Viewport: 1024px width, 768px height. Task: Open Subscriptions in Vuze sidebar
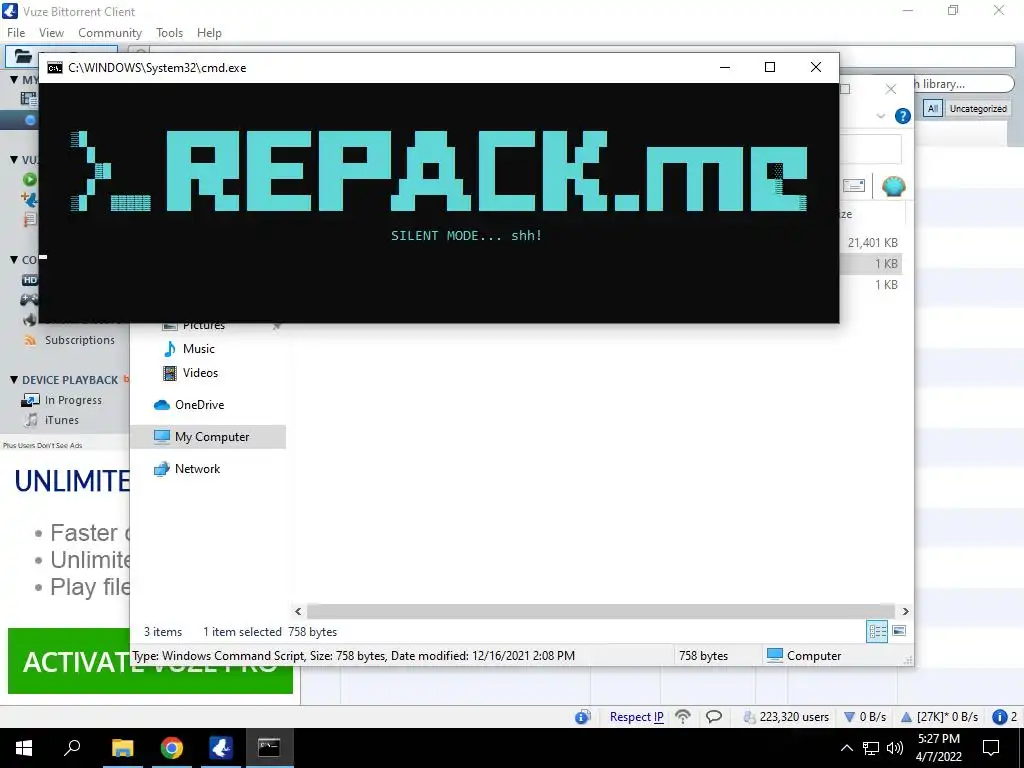pyautogui.click(x=80, y=340)
